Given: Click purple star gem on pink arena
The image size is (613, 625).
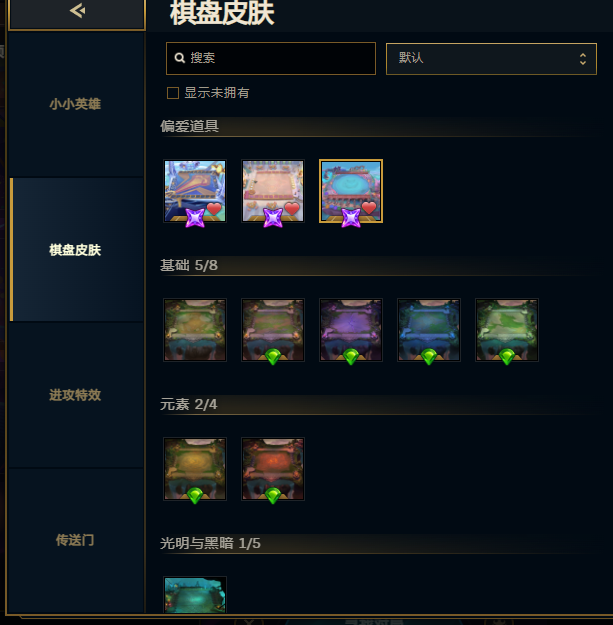Looking at the screenshot, I should (x=273, y=218).
